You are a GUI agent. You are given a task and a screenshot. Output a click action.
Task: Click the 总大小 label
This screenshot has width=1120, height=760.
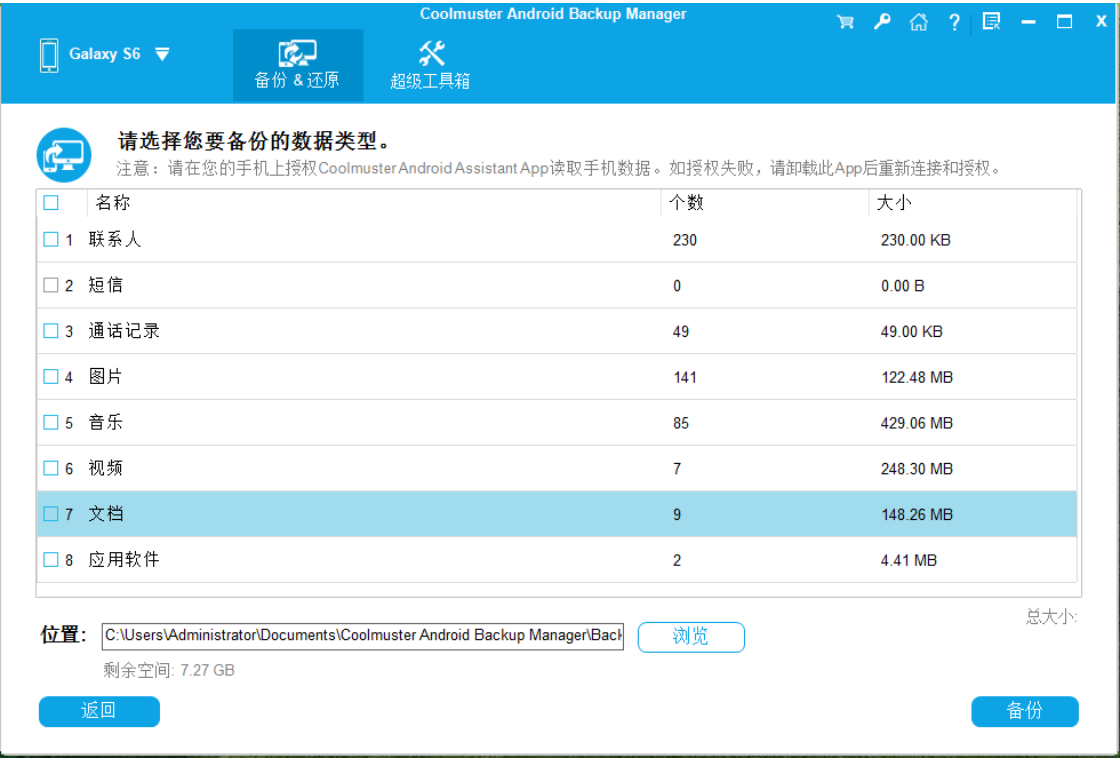[1051, 616]
